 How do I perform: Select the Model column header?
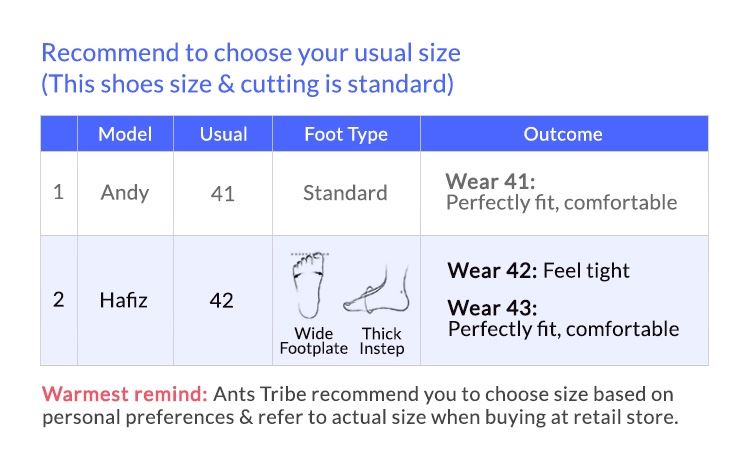click(x=125, y=134)
